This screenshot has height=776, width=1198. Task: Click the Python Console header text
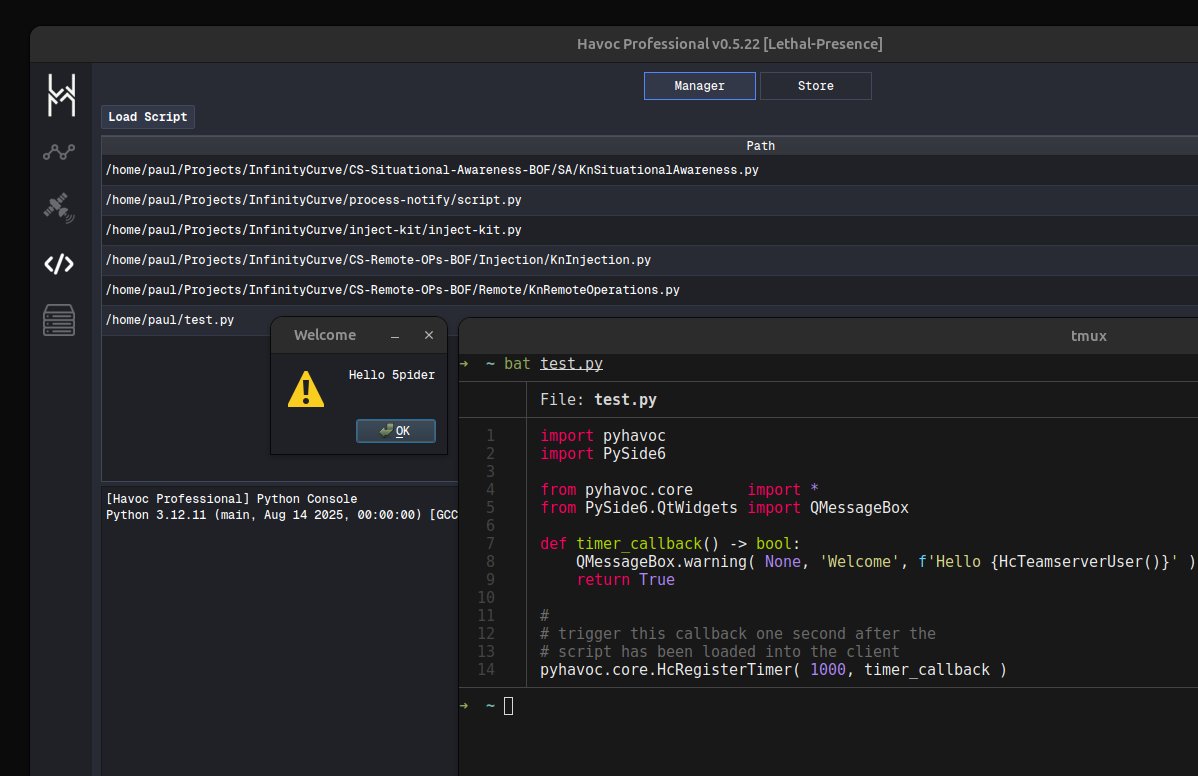pyautogui.click(x=232, y=499)
